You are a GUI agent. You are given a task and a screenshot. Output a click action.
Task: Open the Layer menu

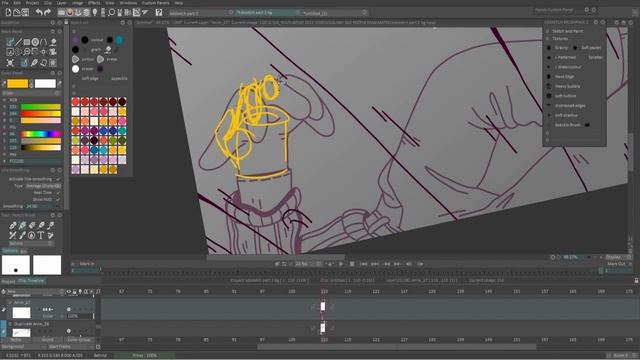click(x=61, y=3)
